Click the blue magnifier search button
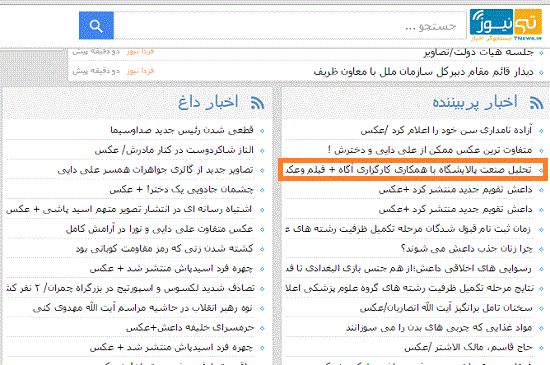 96,25
